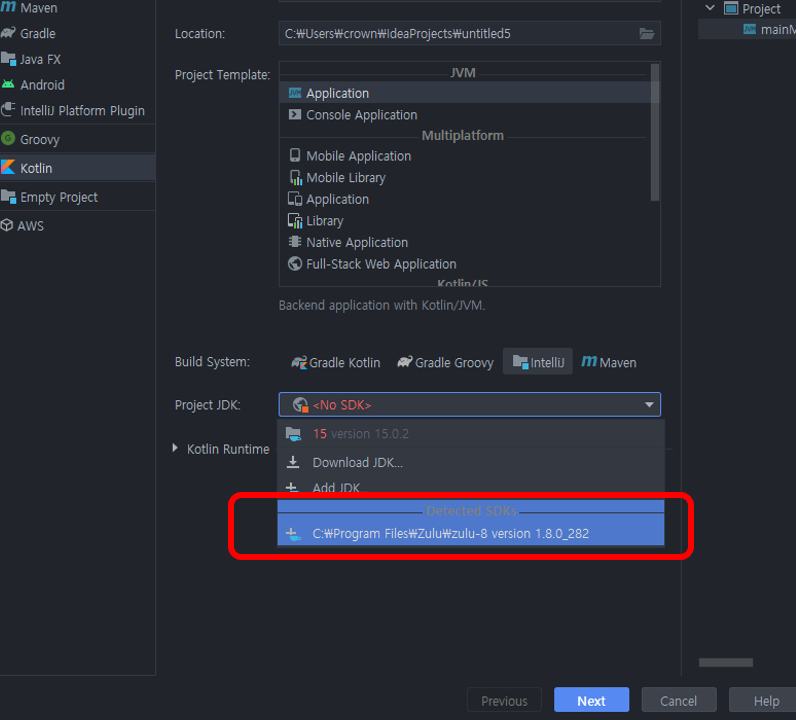The image size is (796, 720).
Task: Choose Gradle Kotlin build system
Action: click(336, 362)
